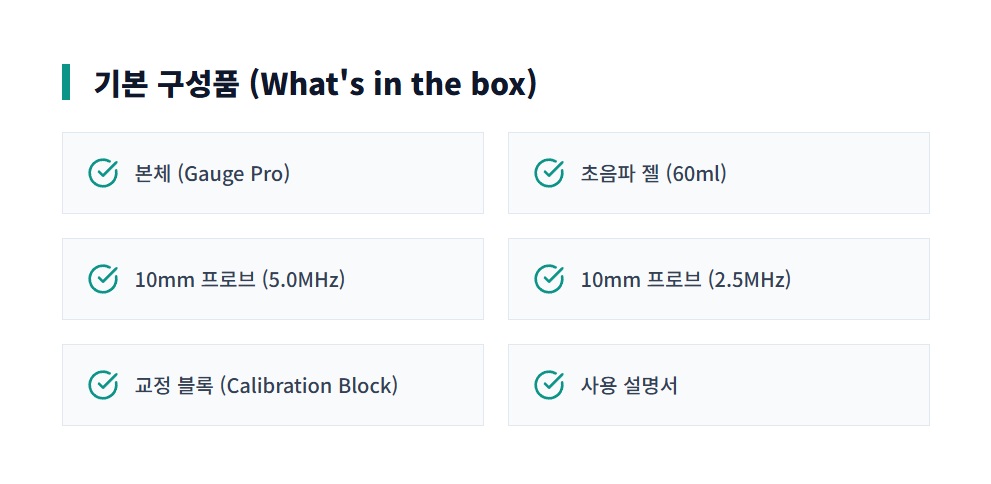Click the 사용 설명서 text label
This screenshot has height=484, width=991.
pyautogui.click(x=629, y=385)
